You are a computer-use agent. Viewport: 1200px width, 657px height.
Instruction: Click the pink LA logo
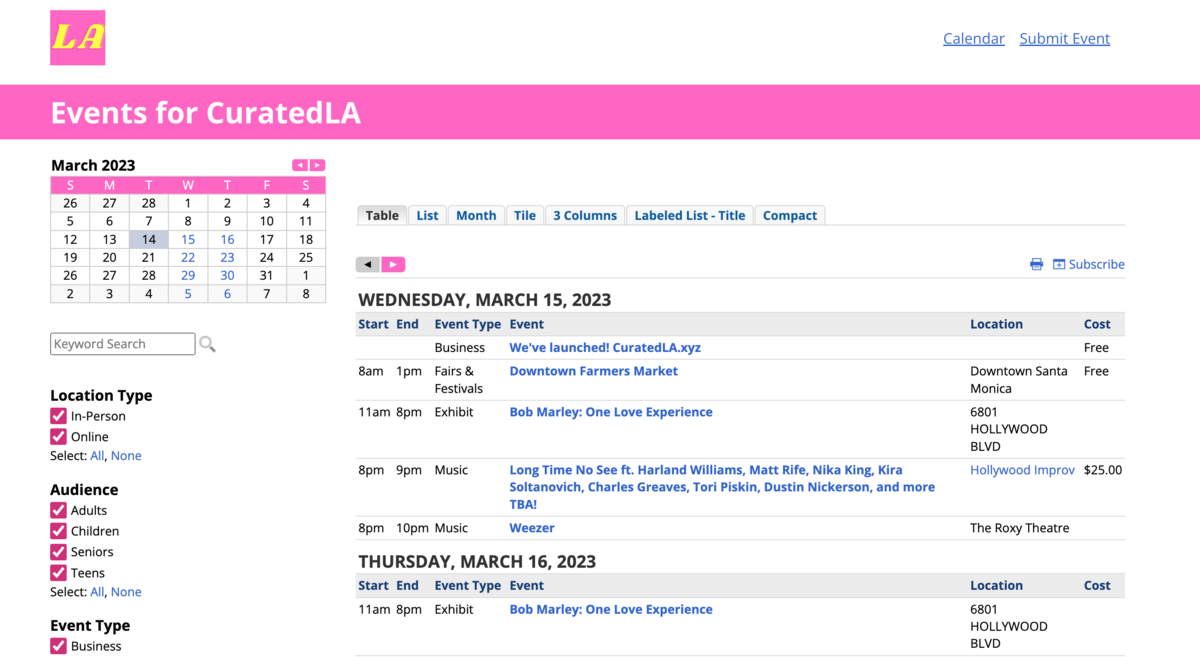[78, 38]
